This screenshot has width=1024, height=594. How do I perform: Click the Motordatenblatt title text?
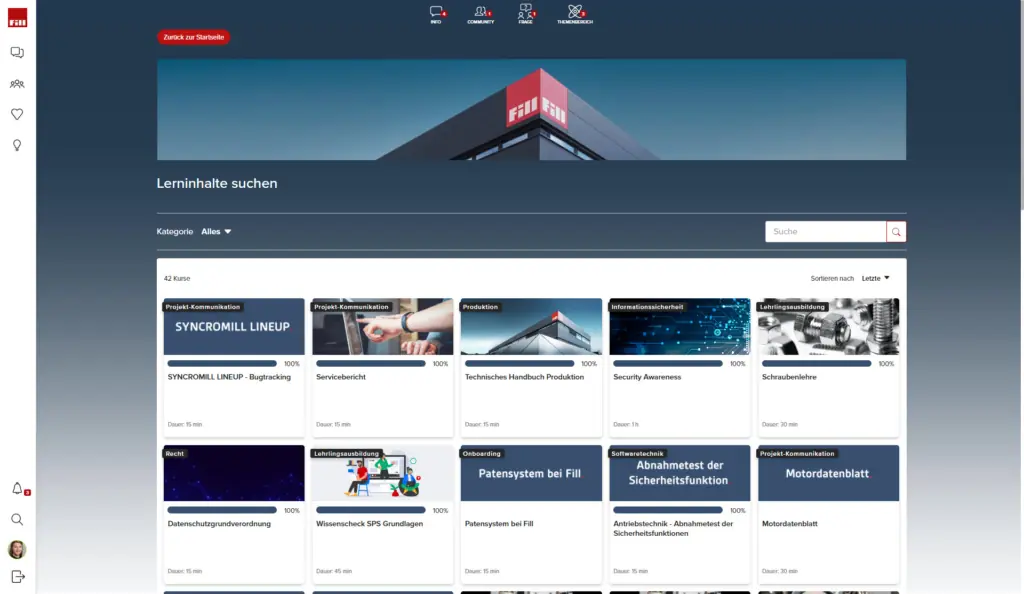tap(790, 524)
